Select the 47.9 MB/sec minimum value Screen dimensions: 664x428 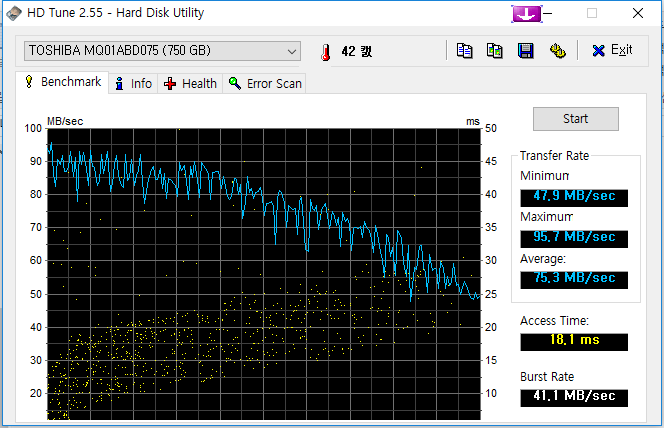574,196
